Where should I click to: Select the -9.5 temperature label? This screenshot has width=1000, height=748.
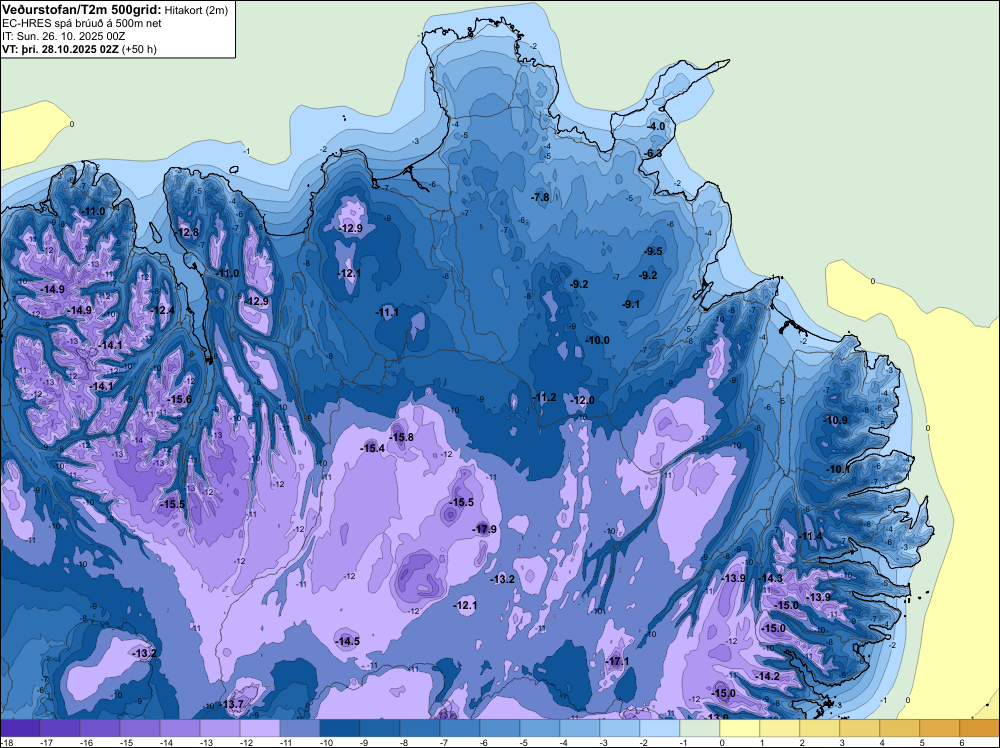(653, 251)
